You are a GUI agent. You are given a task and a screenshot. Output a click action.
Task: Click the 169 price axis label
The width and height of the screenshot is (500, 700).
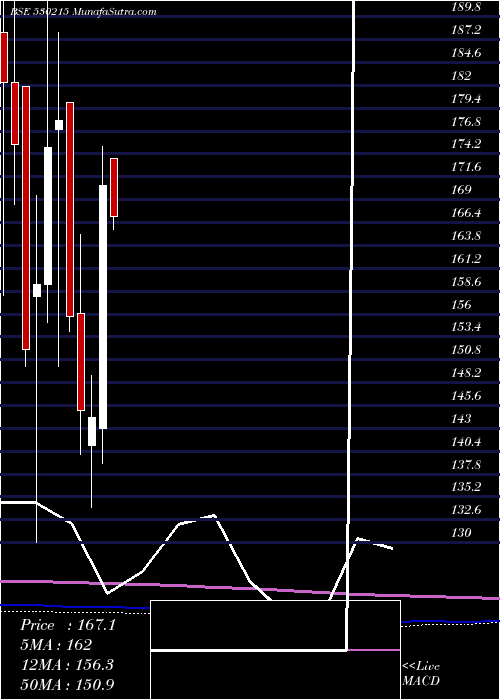point(461,190)
